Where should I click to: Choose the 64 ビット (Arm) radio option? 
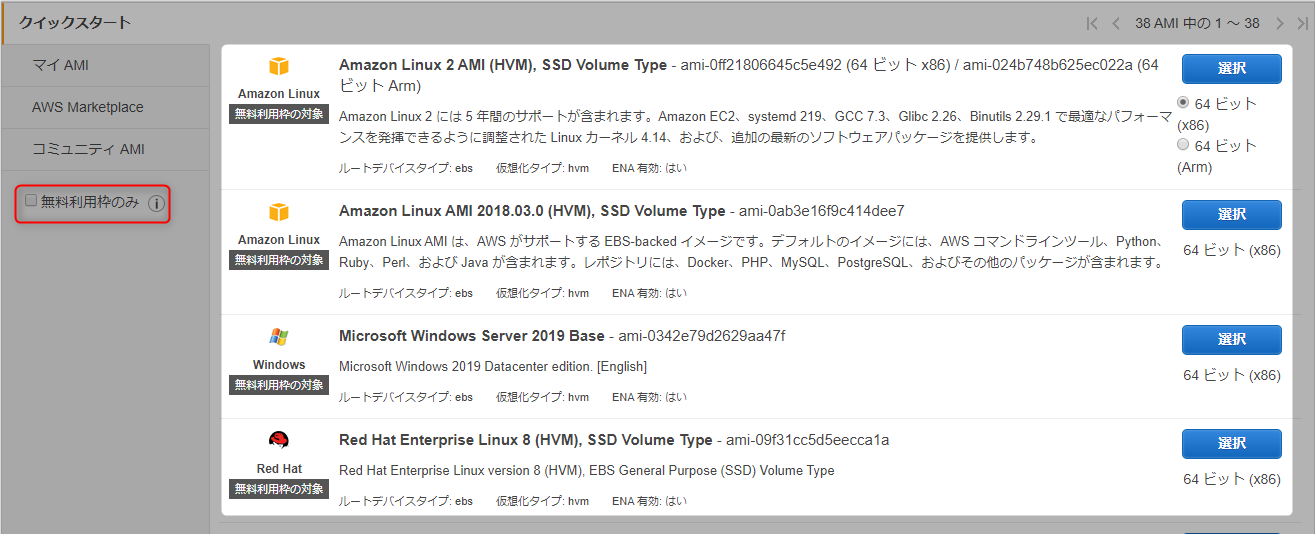point(1184,145)
